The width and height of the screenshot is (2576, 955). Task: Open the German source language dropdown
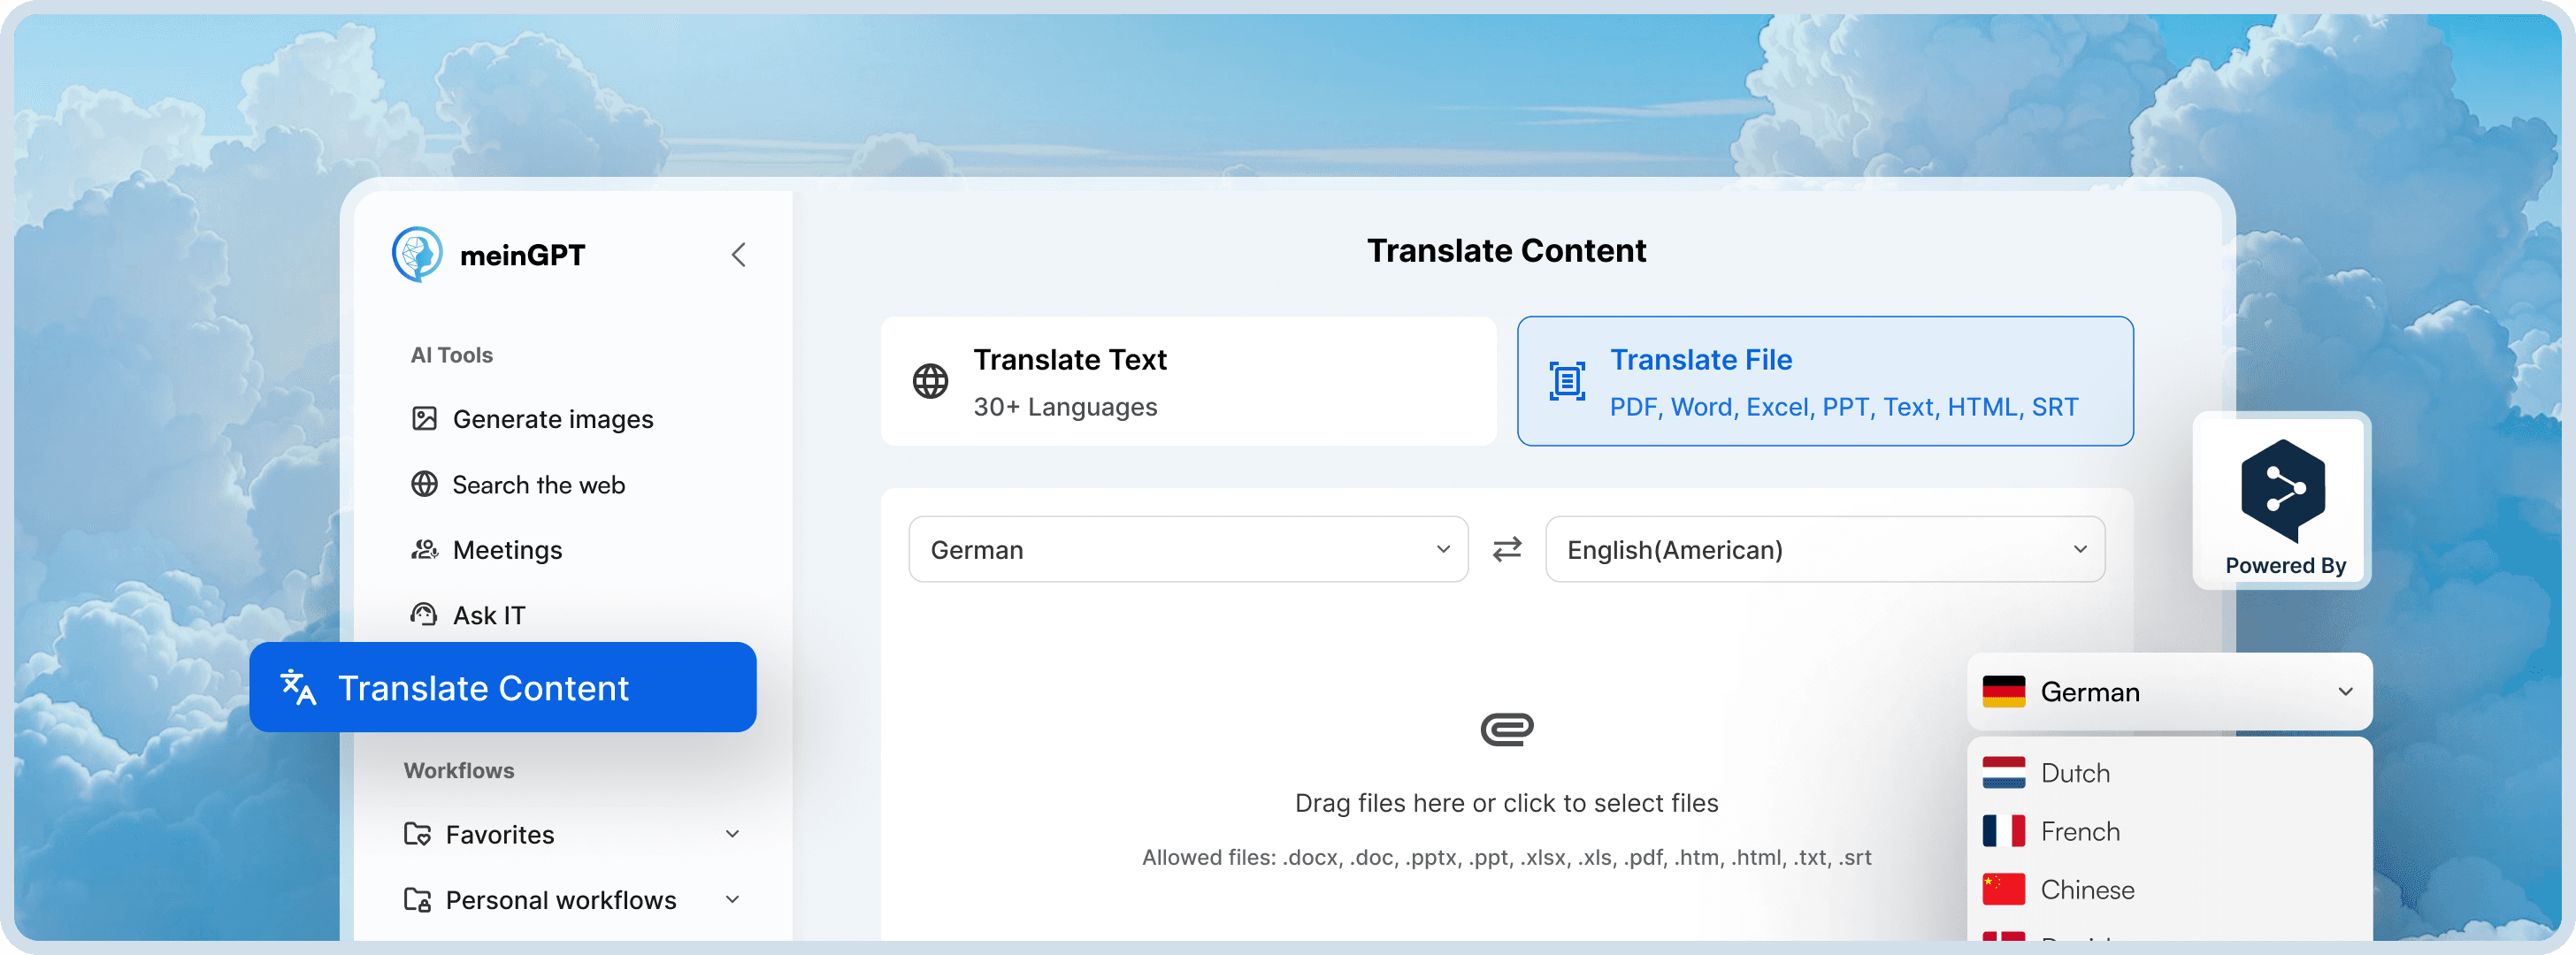pos(1187,549)
